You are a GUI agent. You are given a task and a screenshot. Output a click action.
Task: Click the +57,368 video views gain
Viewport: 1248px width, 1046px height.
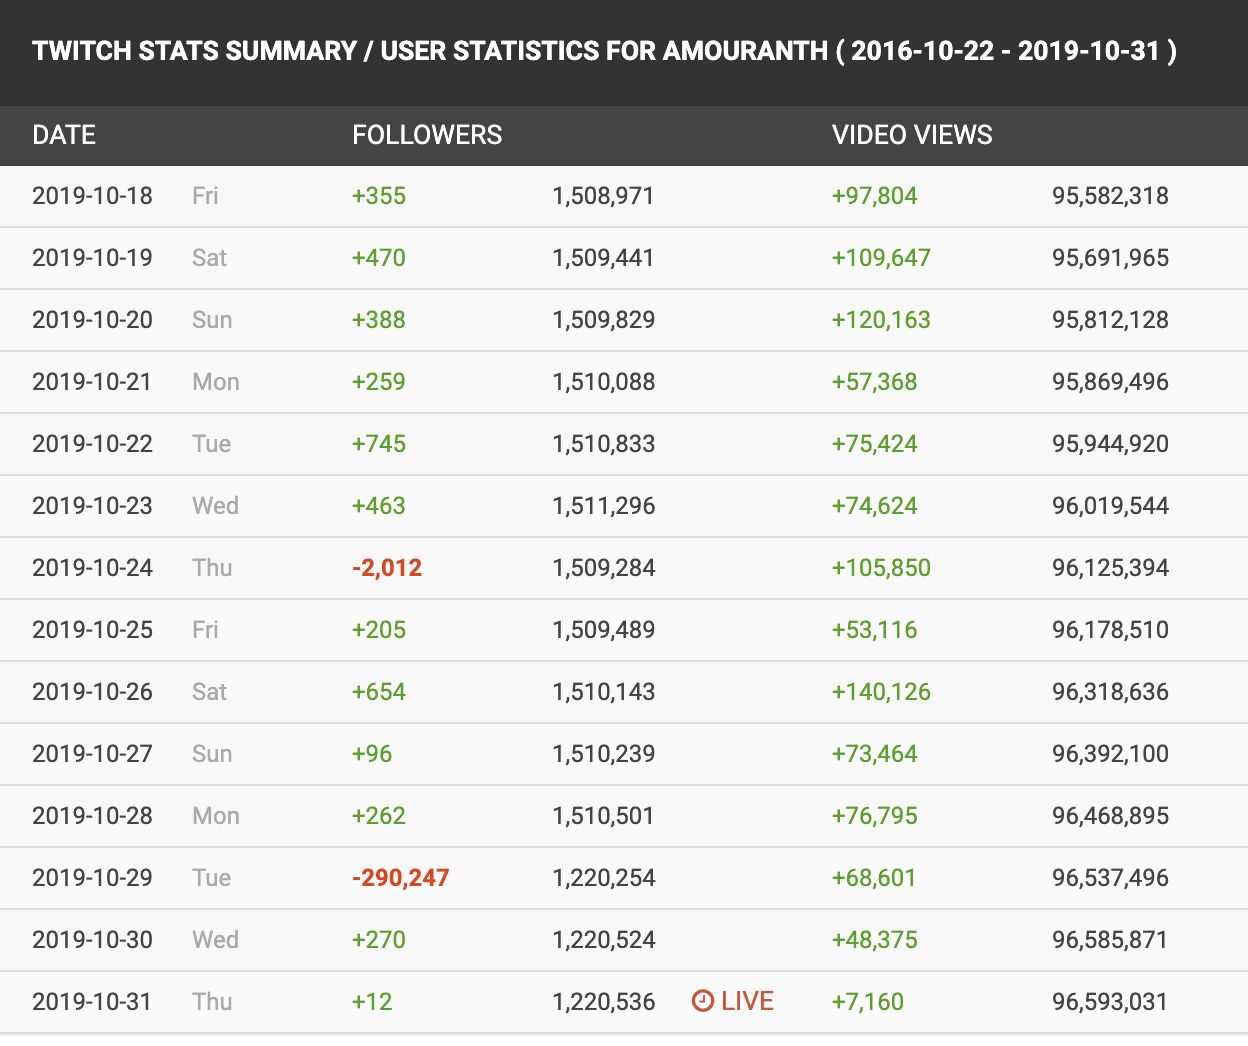click(x=875, y=382)
